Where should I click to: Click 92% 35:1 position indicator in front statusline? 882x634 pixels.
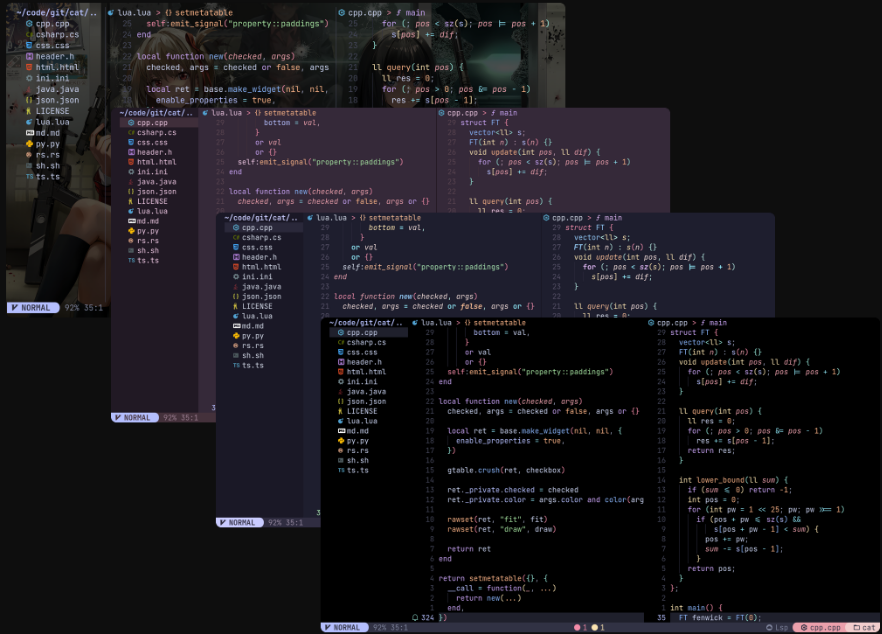tap(390, 627)
